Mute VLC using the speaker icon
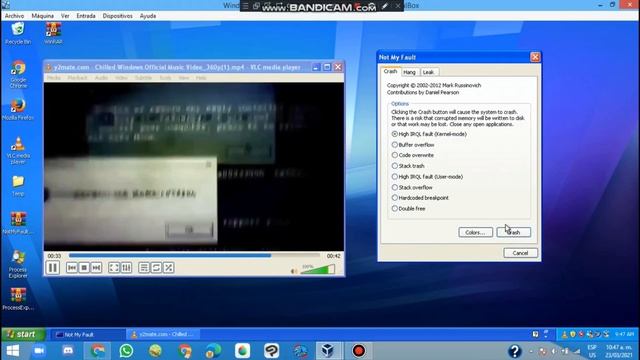Screen dimensions: 640x360 [294, 271]
